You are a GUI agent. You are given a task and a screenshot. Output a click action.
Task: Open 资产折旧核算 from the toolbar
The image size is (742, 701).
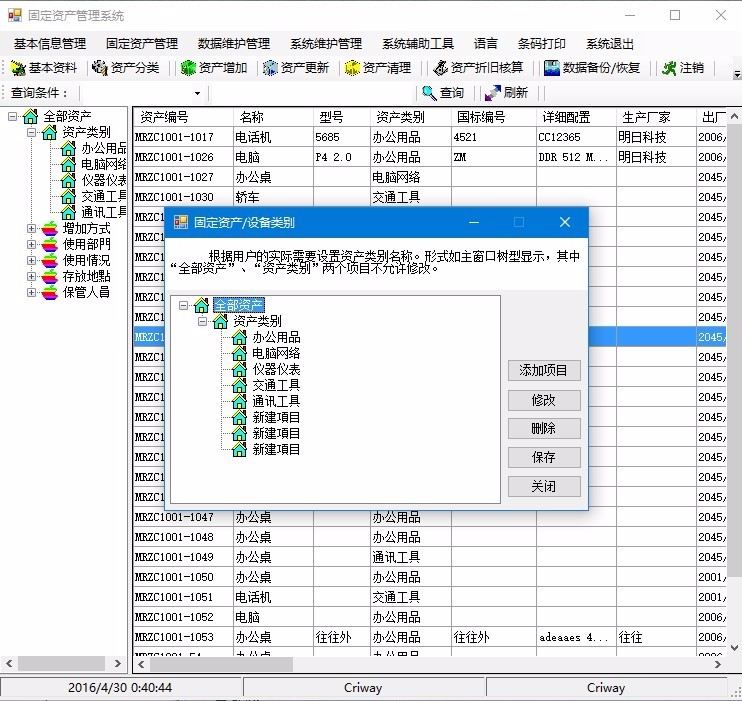(x=478, y=68)
